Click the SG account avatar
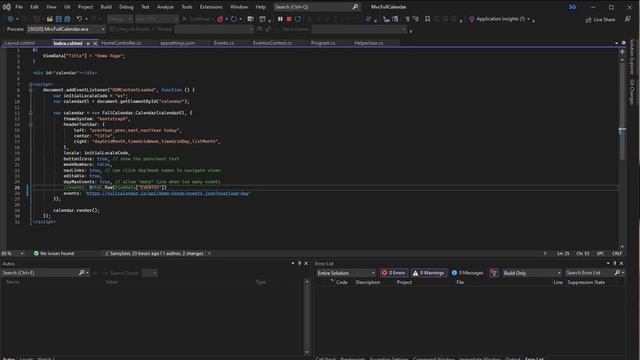 [x=572, y=7]
